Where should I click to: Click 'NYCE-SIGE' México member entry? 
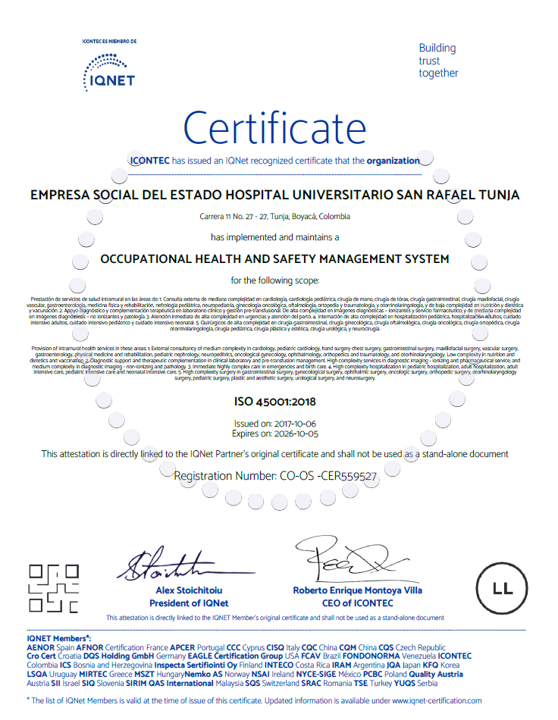coord(328,674)
